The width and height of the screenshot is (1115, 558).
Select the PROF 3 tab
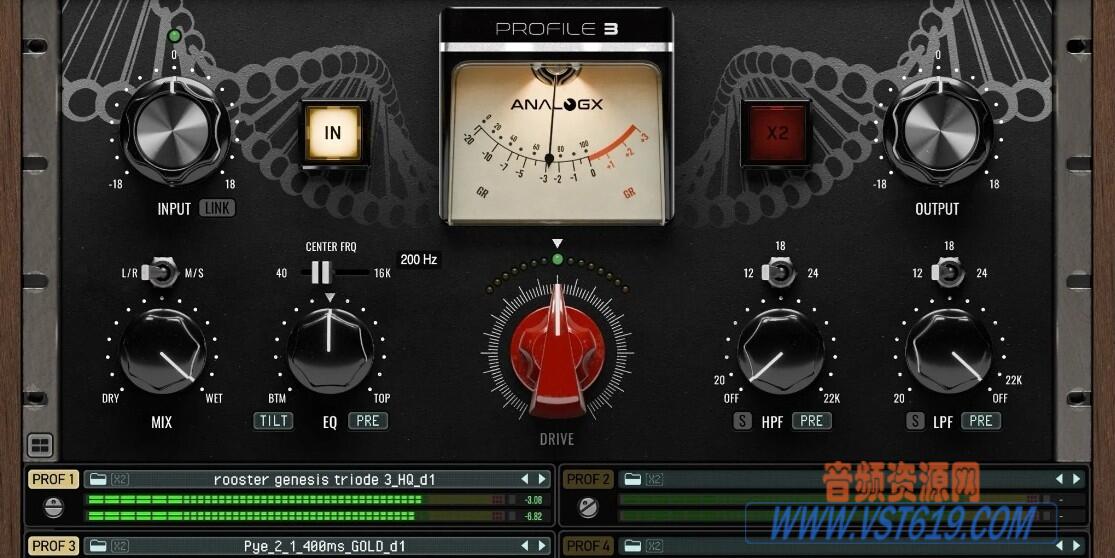(x=53, y=546)
